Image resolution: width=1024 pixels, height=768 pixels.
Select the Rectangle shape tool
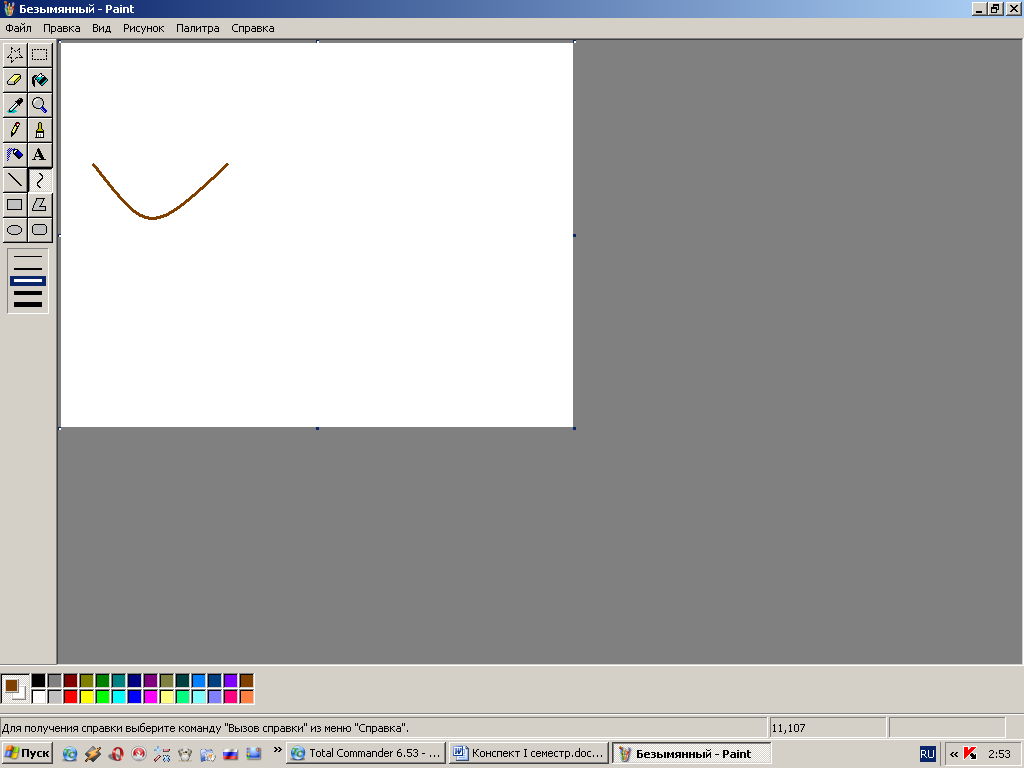(15, 204)
